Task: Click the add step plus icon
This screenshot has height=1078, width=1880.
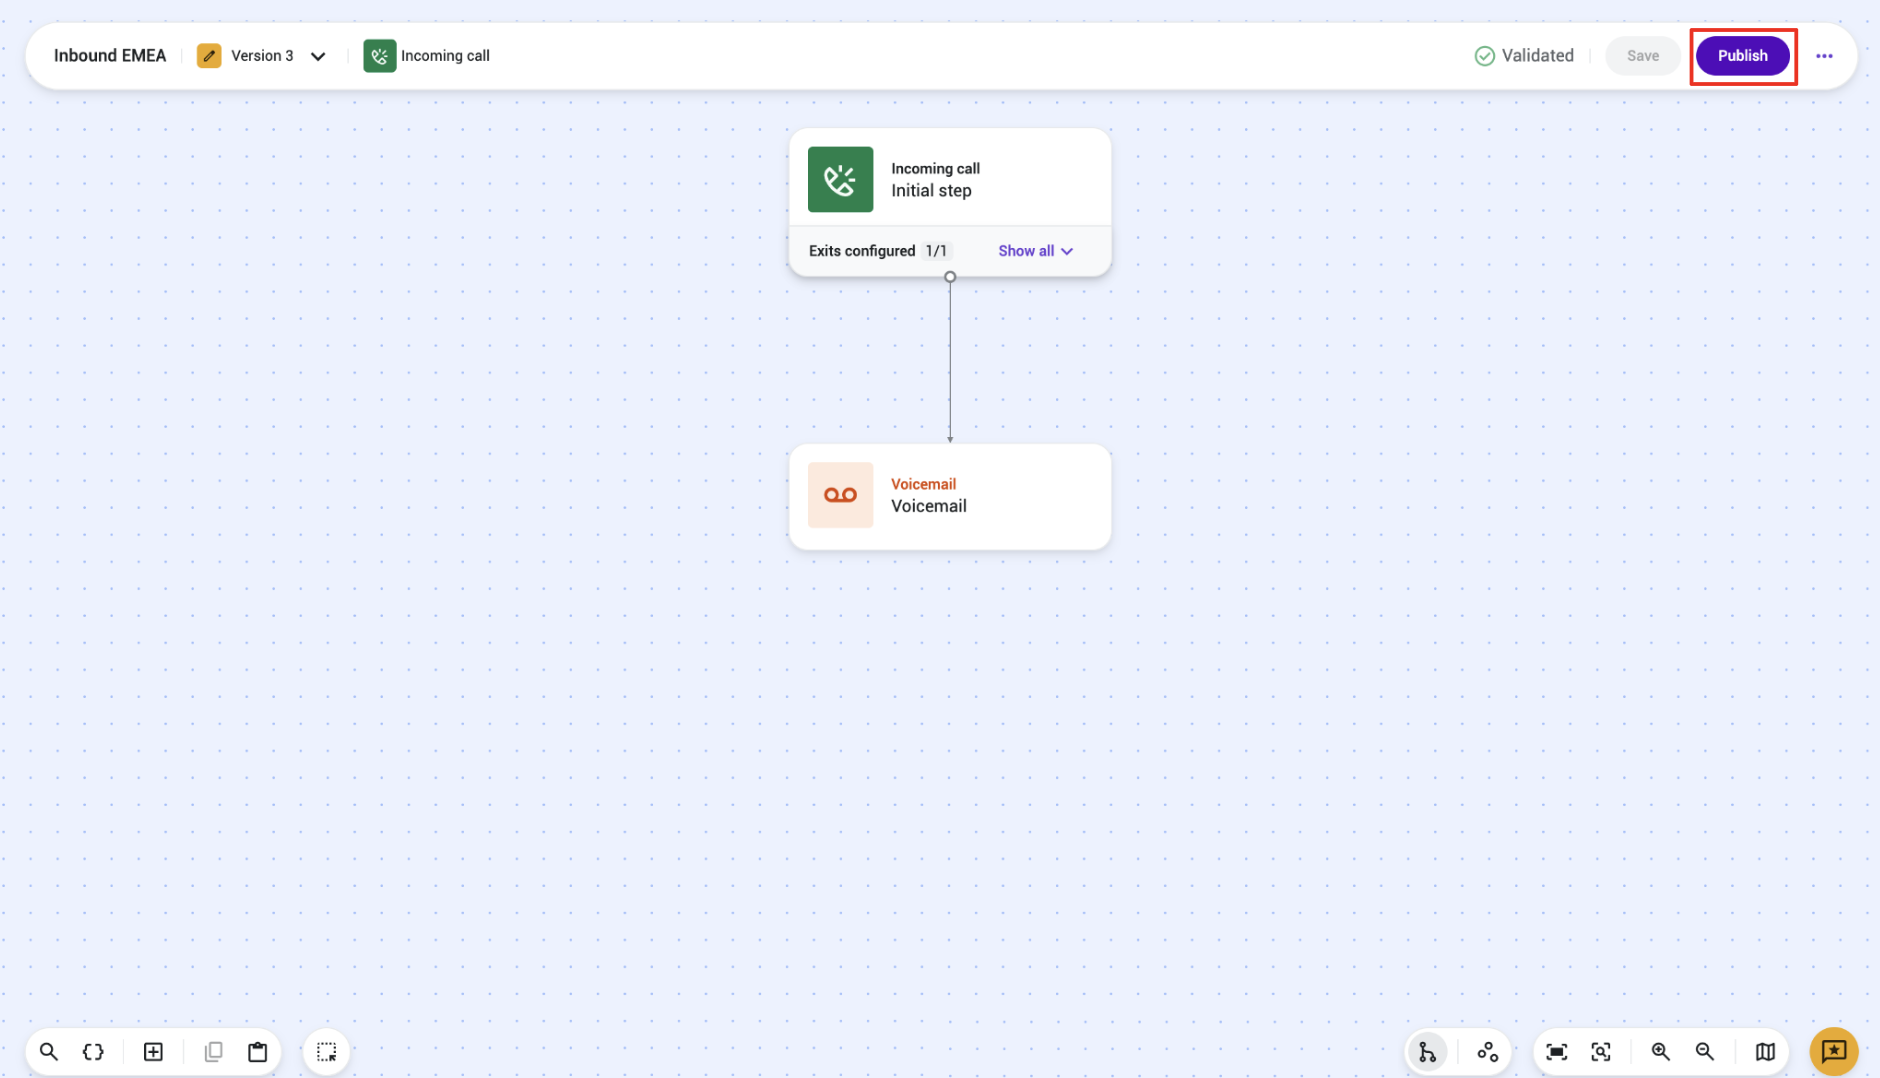Action: click(153, 1051)
